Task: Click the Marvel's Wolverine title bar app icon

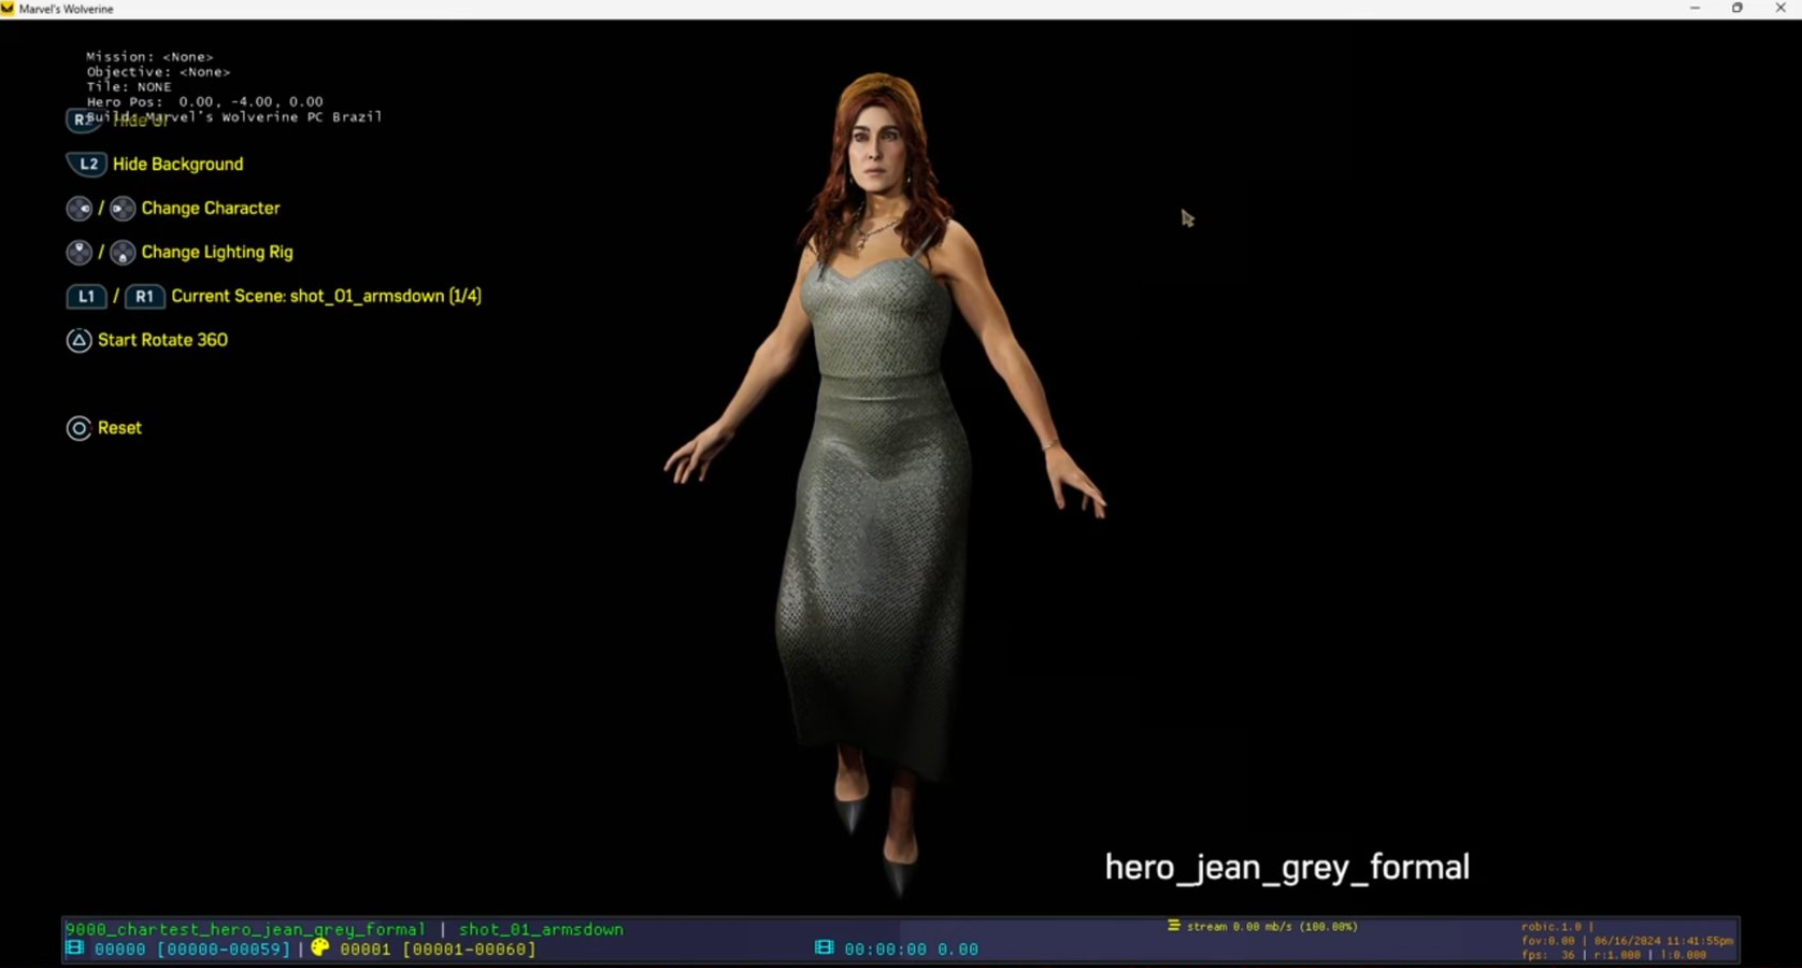Action: [x=8, y=9]
